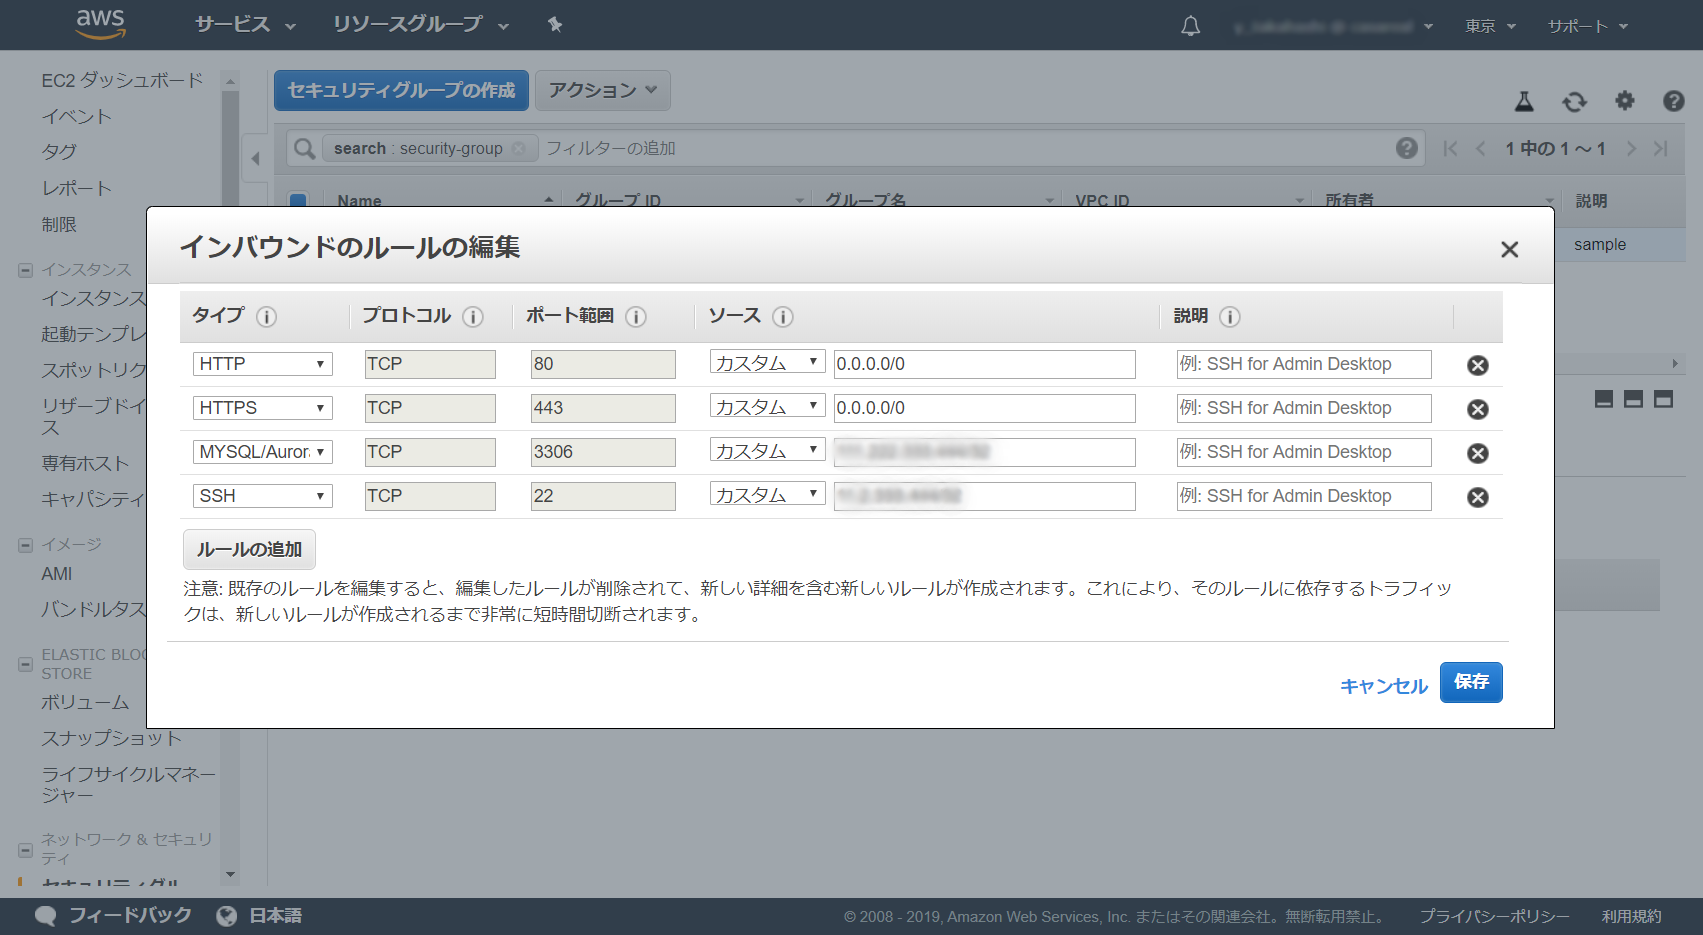Screen dimensions: 1703x935
Task: Close the inbound rules dialog
Action: (x=1510, y=249)
